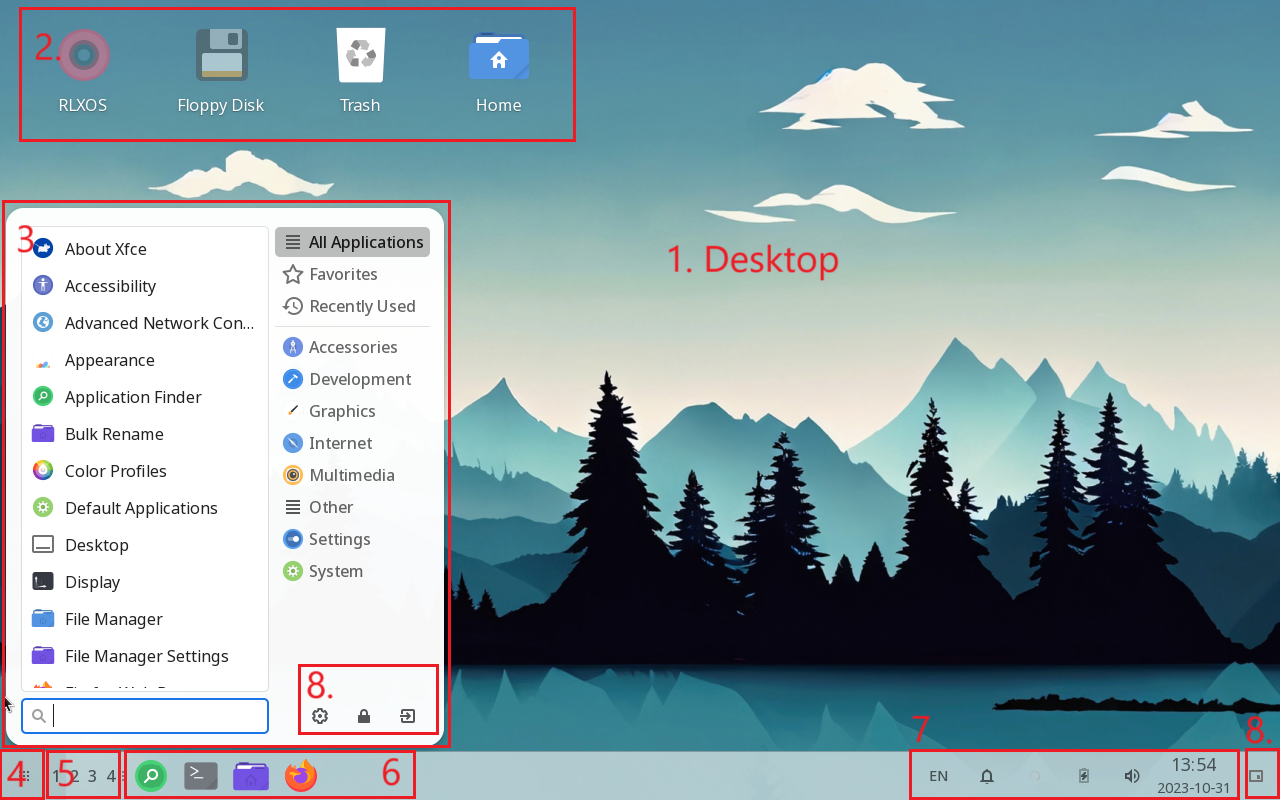Switch to workspace 3 in the pager
Screen dimensions: 1280x800
92,776
